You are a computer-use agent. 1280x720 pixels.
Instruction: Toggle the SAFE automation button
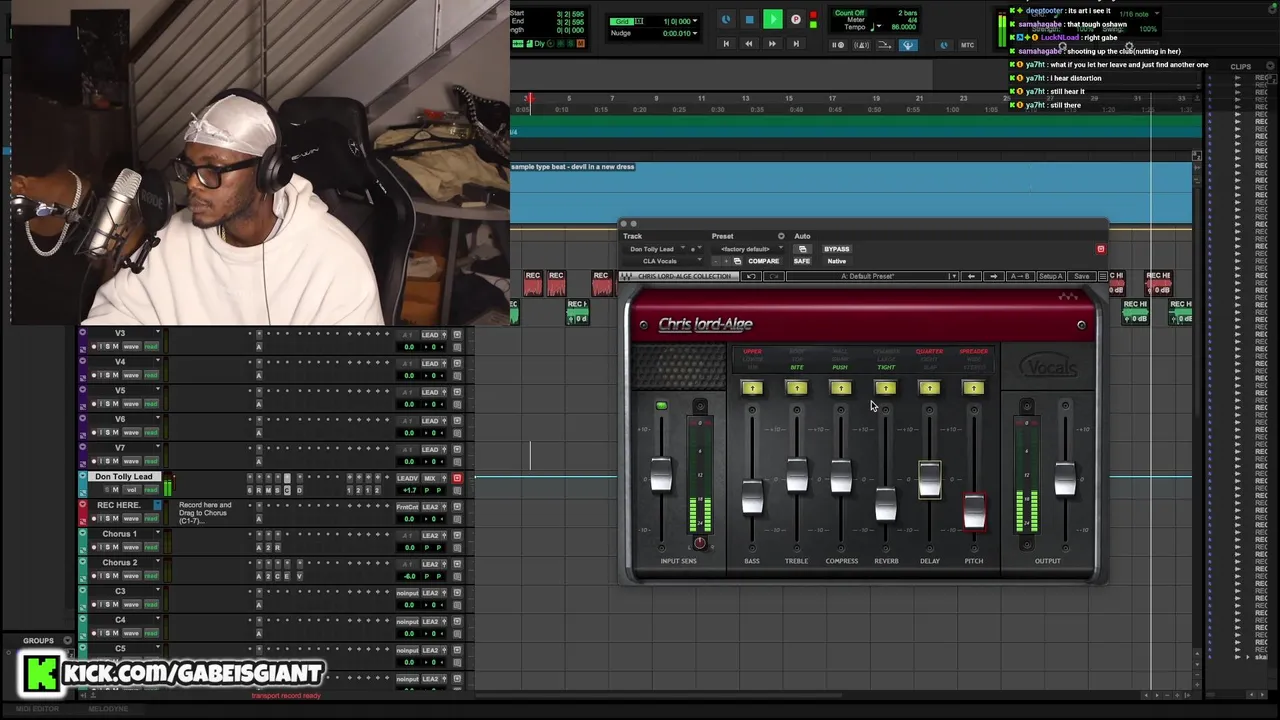pos(802,261)
